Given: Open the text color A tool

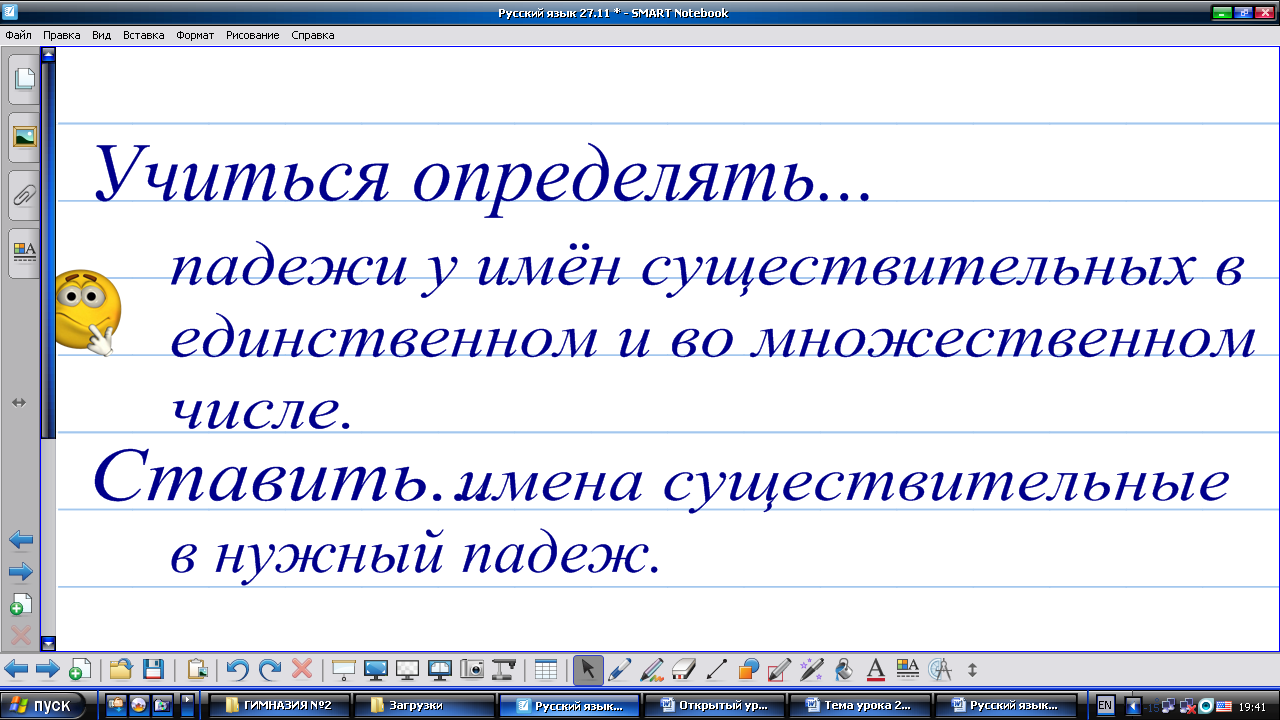Looking at the screenshot, I should (875, 669).
